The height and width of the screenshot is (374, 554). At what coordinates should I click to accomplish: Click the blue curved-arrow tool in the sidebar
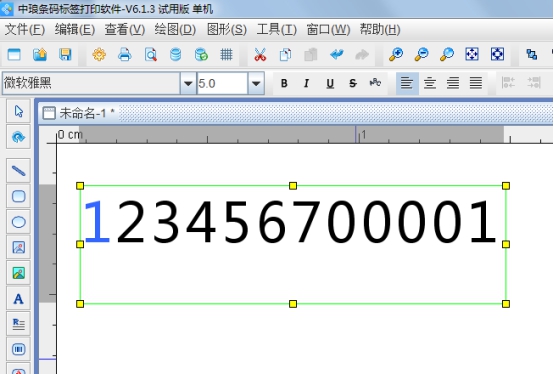click(18, 137)
